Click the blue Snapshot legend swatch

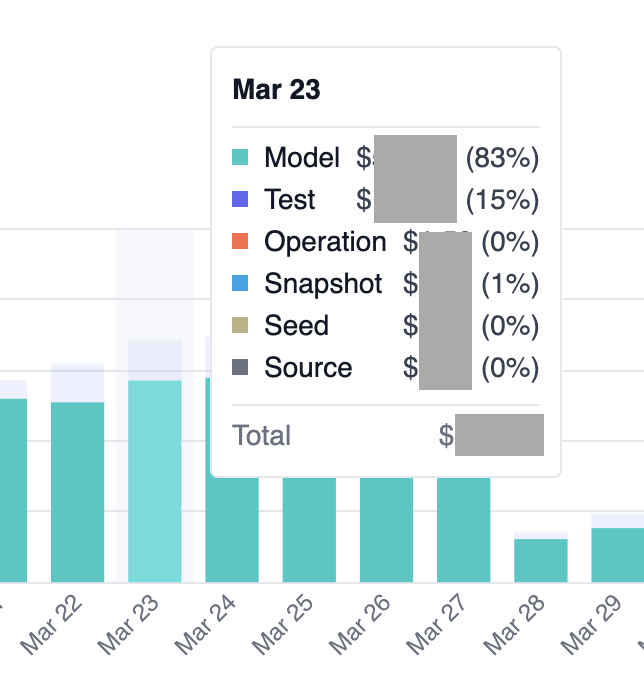pyautogui.click(x=240, y=284)
